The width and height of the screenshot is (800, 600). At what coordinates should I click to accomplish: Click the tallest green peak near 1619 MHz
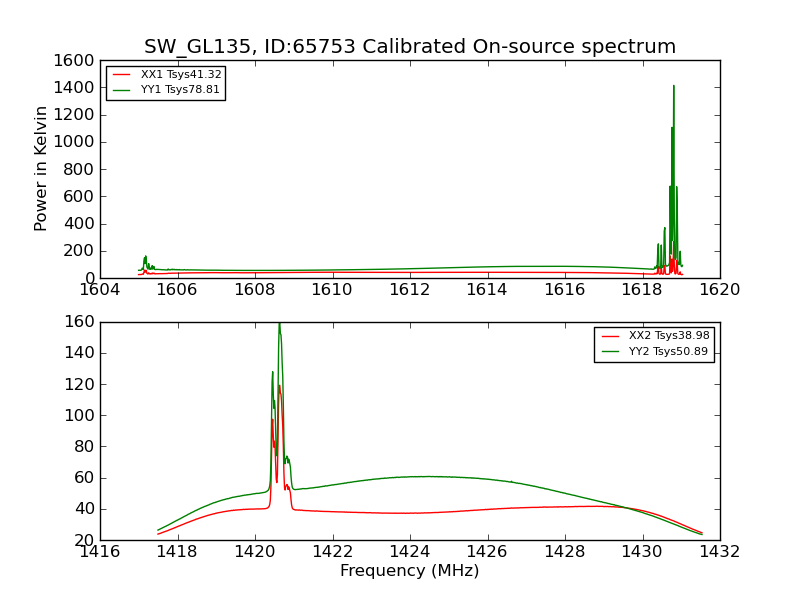click(673, 87)
